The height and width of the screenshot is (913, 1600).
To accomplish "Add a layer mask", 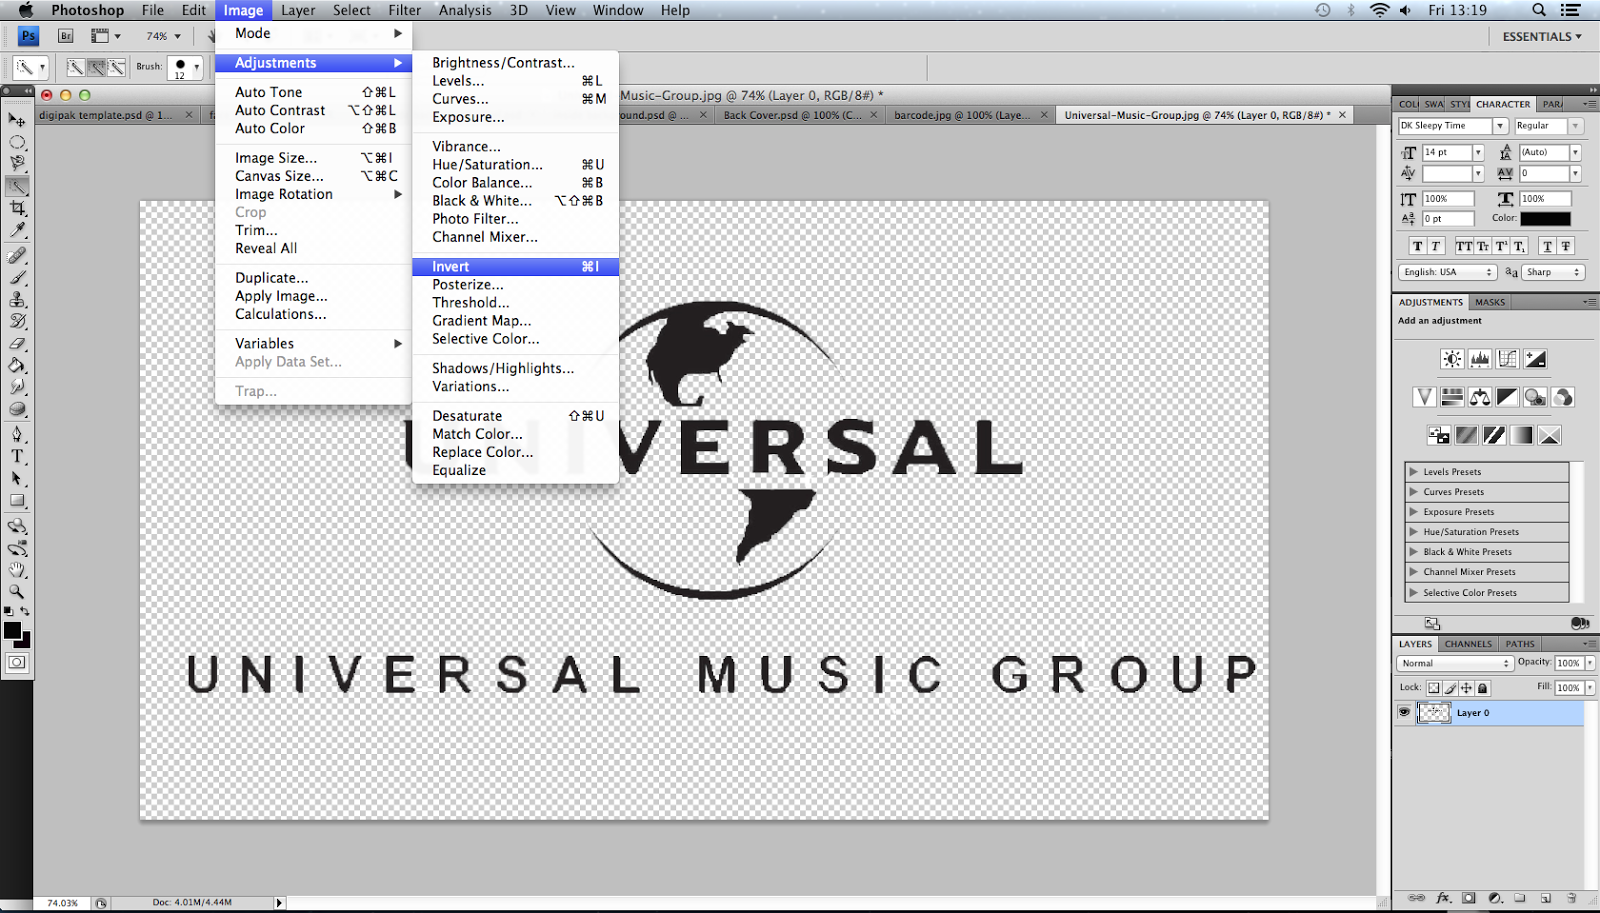I will (x=1469, y=898).
